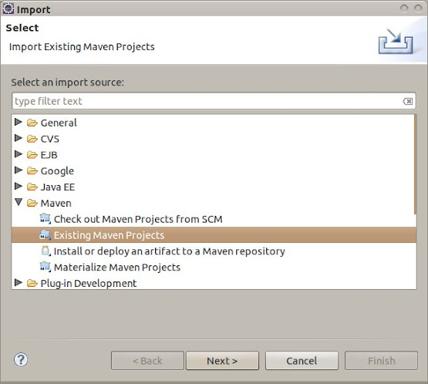Expand the CVS category arrow
The height and width of the screenshot is (384, 428).
(x=18, y=138)
